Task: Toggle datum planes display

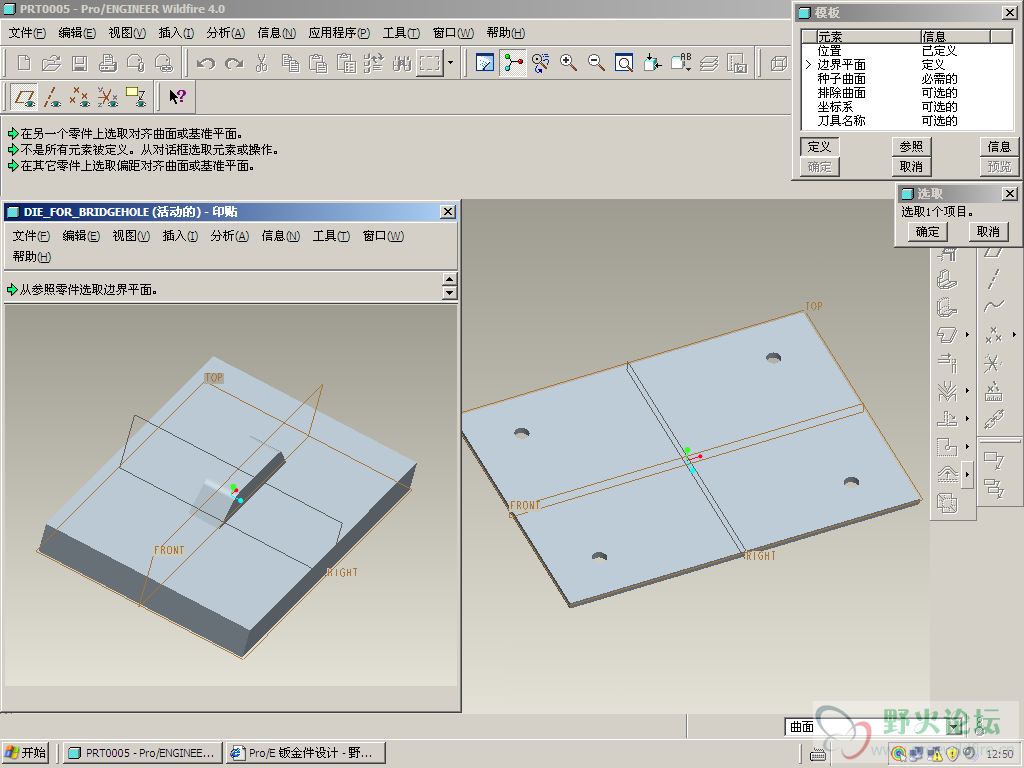Action: coord(25,97)
